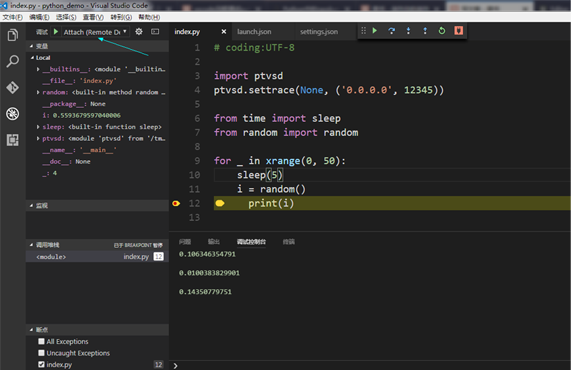The image size is (571, 370).
Task: Open the View menu
Action: click(93, 17)
